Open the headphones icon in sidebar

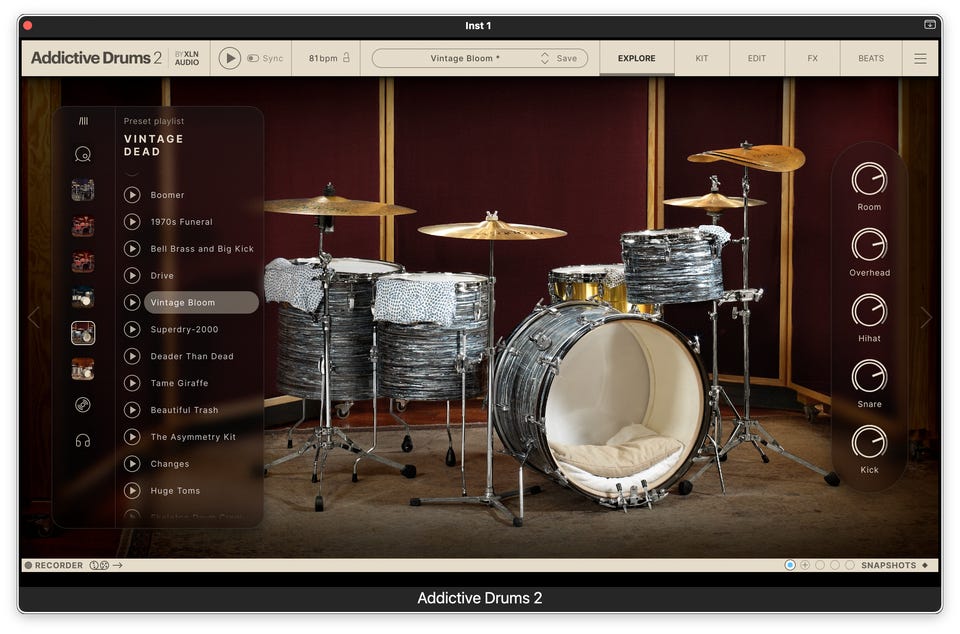[x=83, y=441]
